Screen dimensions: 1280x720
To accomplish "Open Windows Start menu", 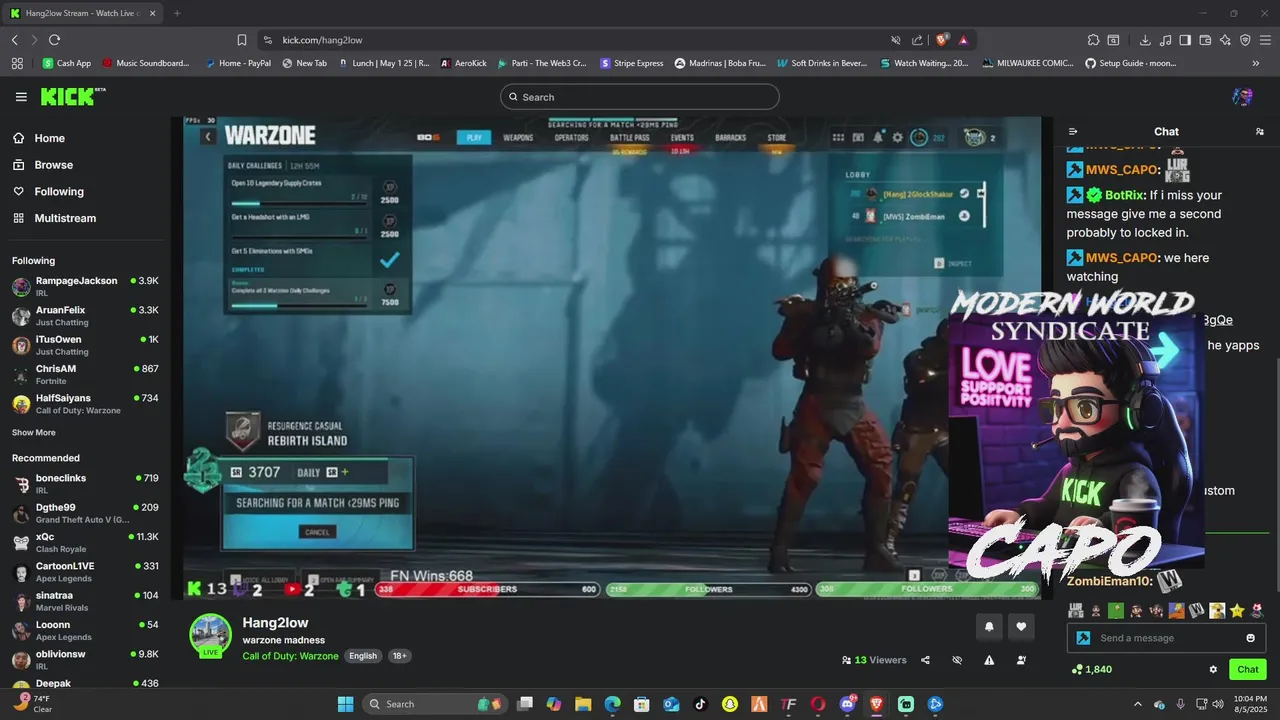I will point(345,704).
